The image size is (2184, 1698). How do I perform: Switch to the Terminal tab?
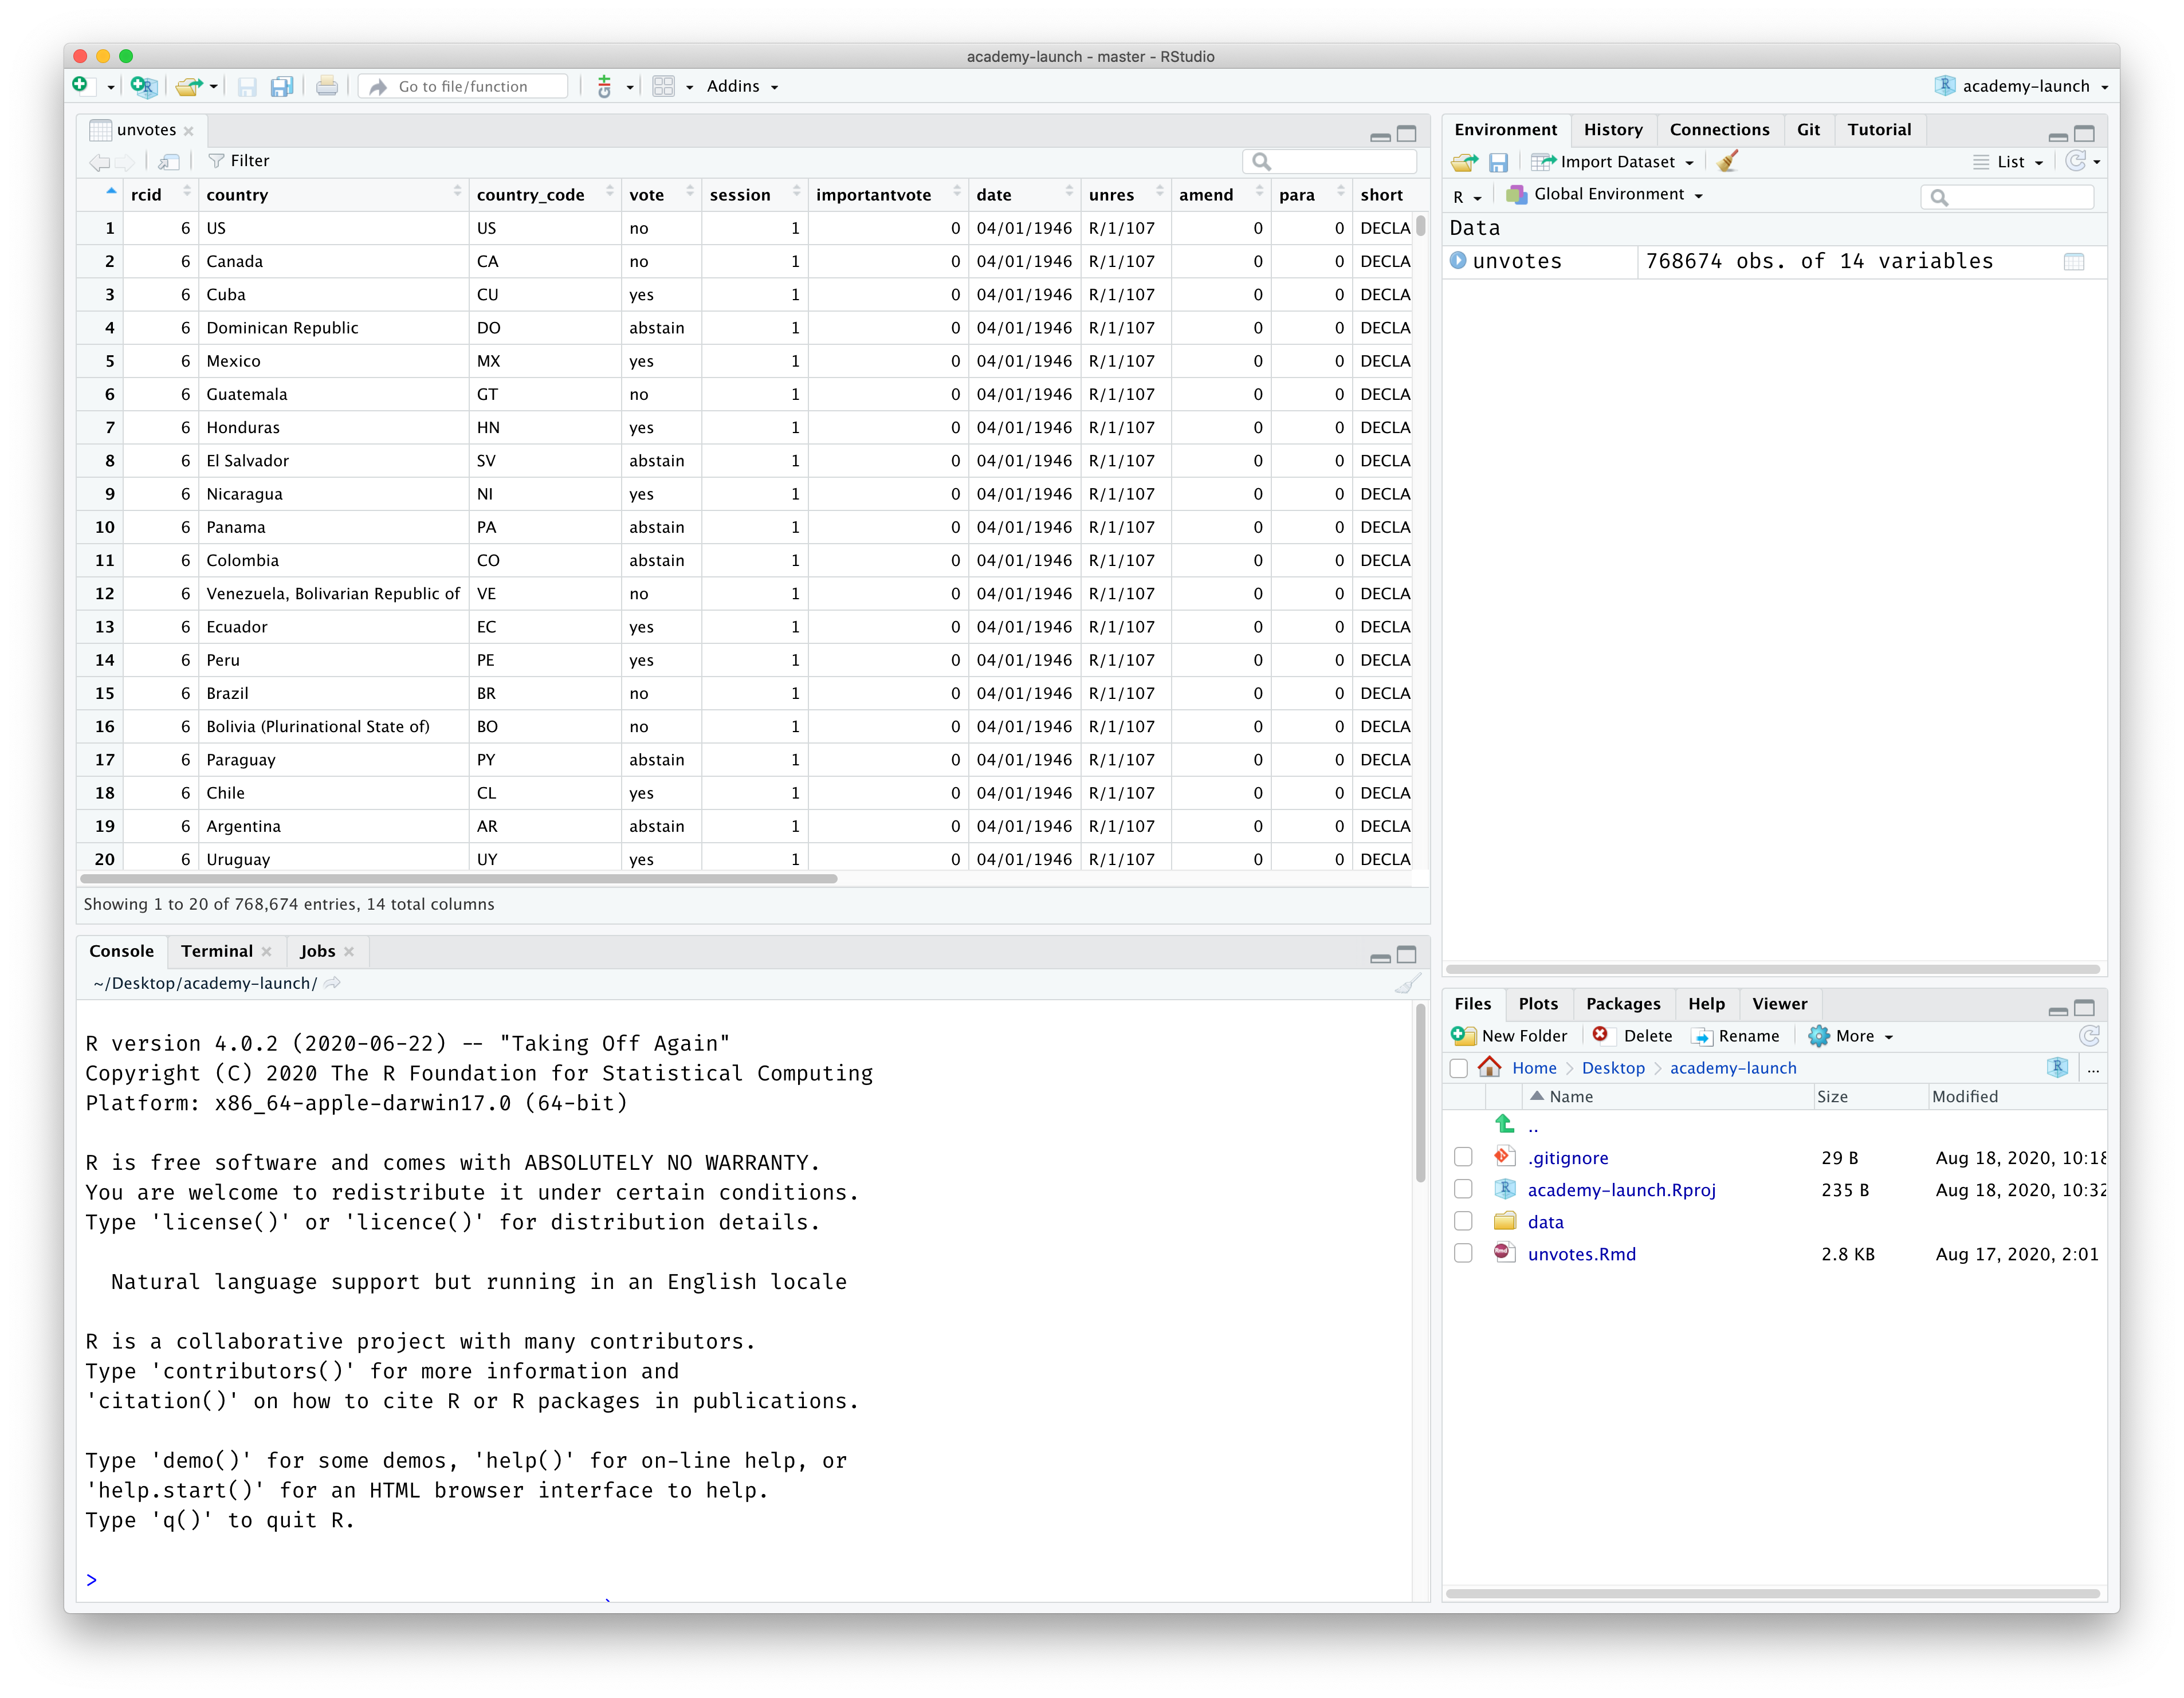coord(216,951)
